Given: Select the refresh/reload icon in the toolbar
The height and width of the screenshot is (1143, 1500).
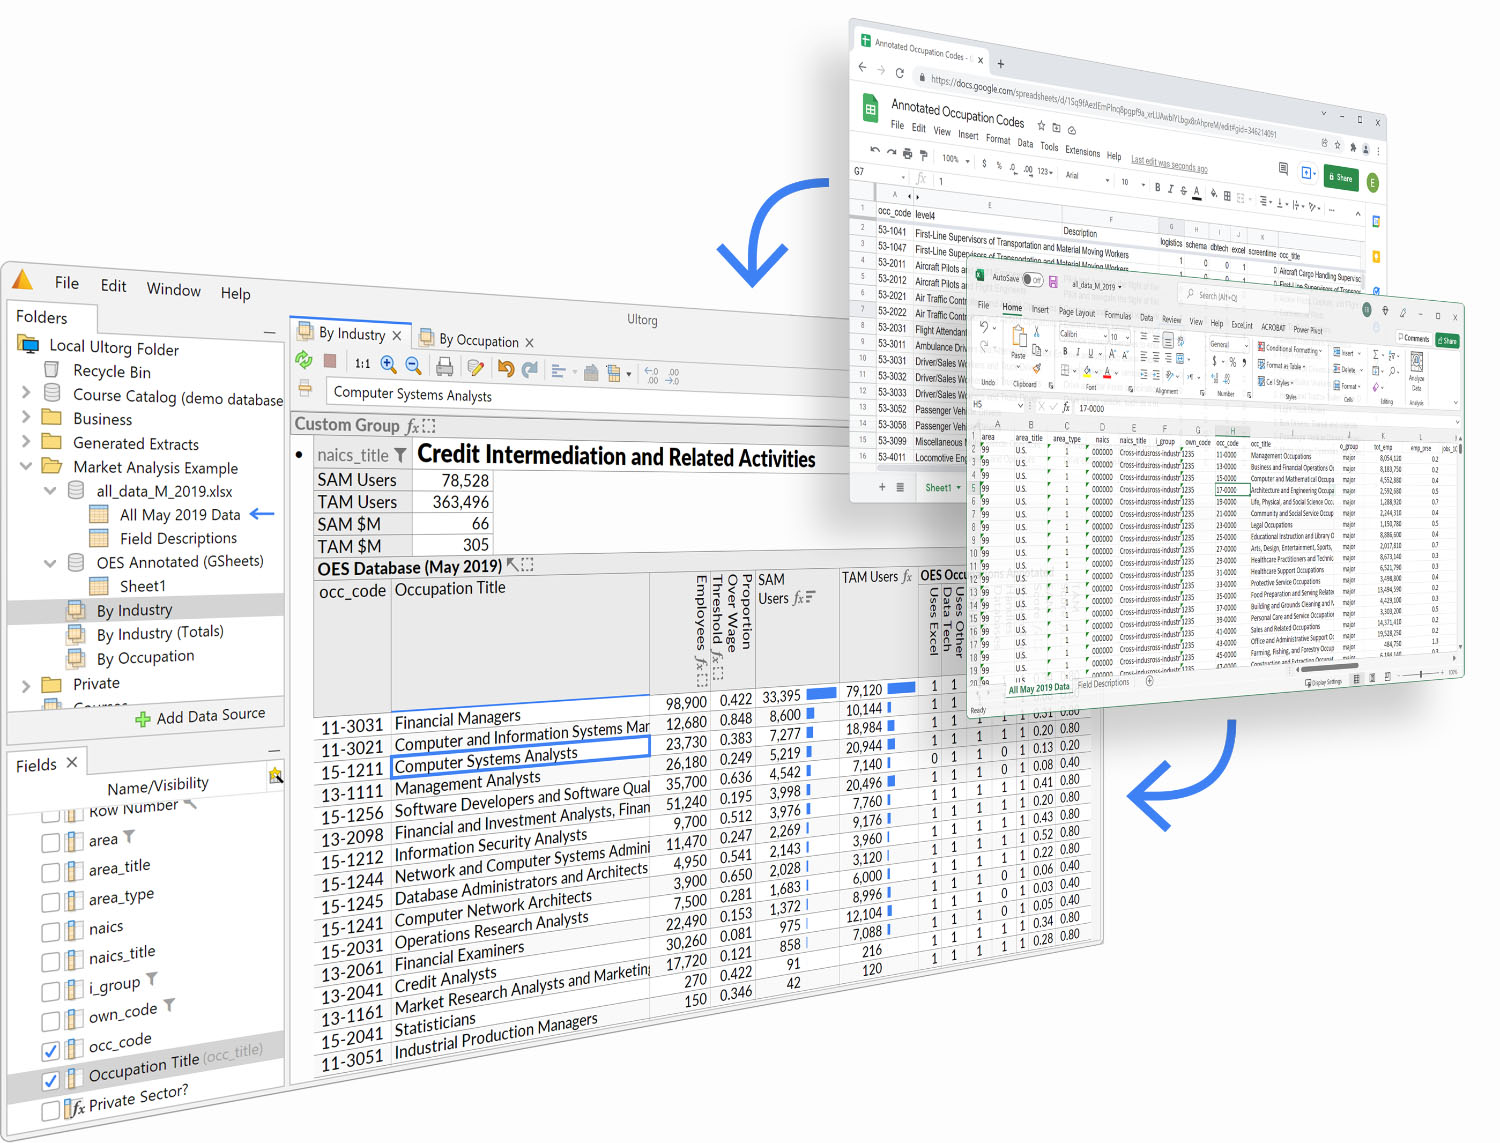Looking at the screenshot, I should pyautogui.click(x=303, y=363).
